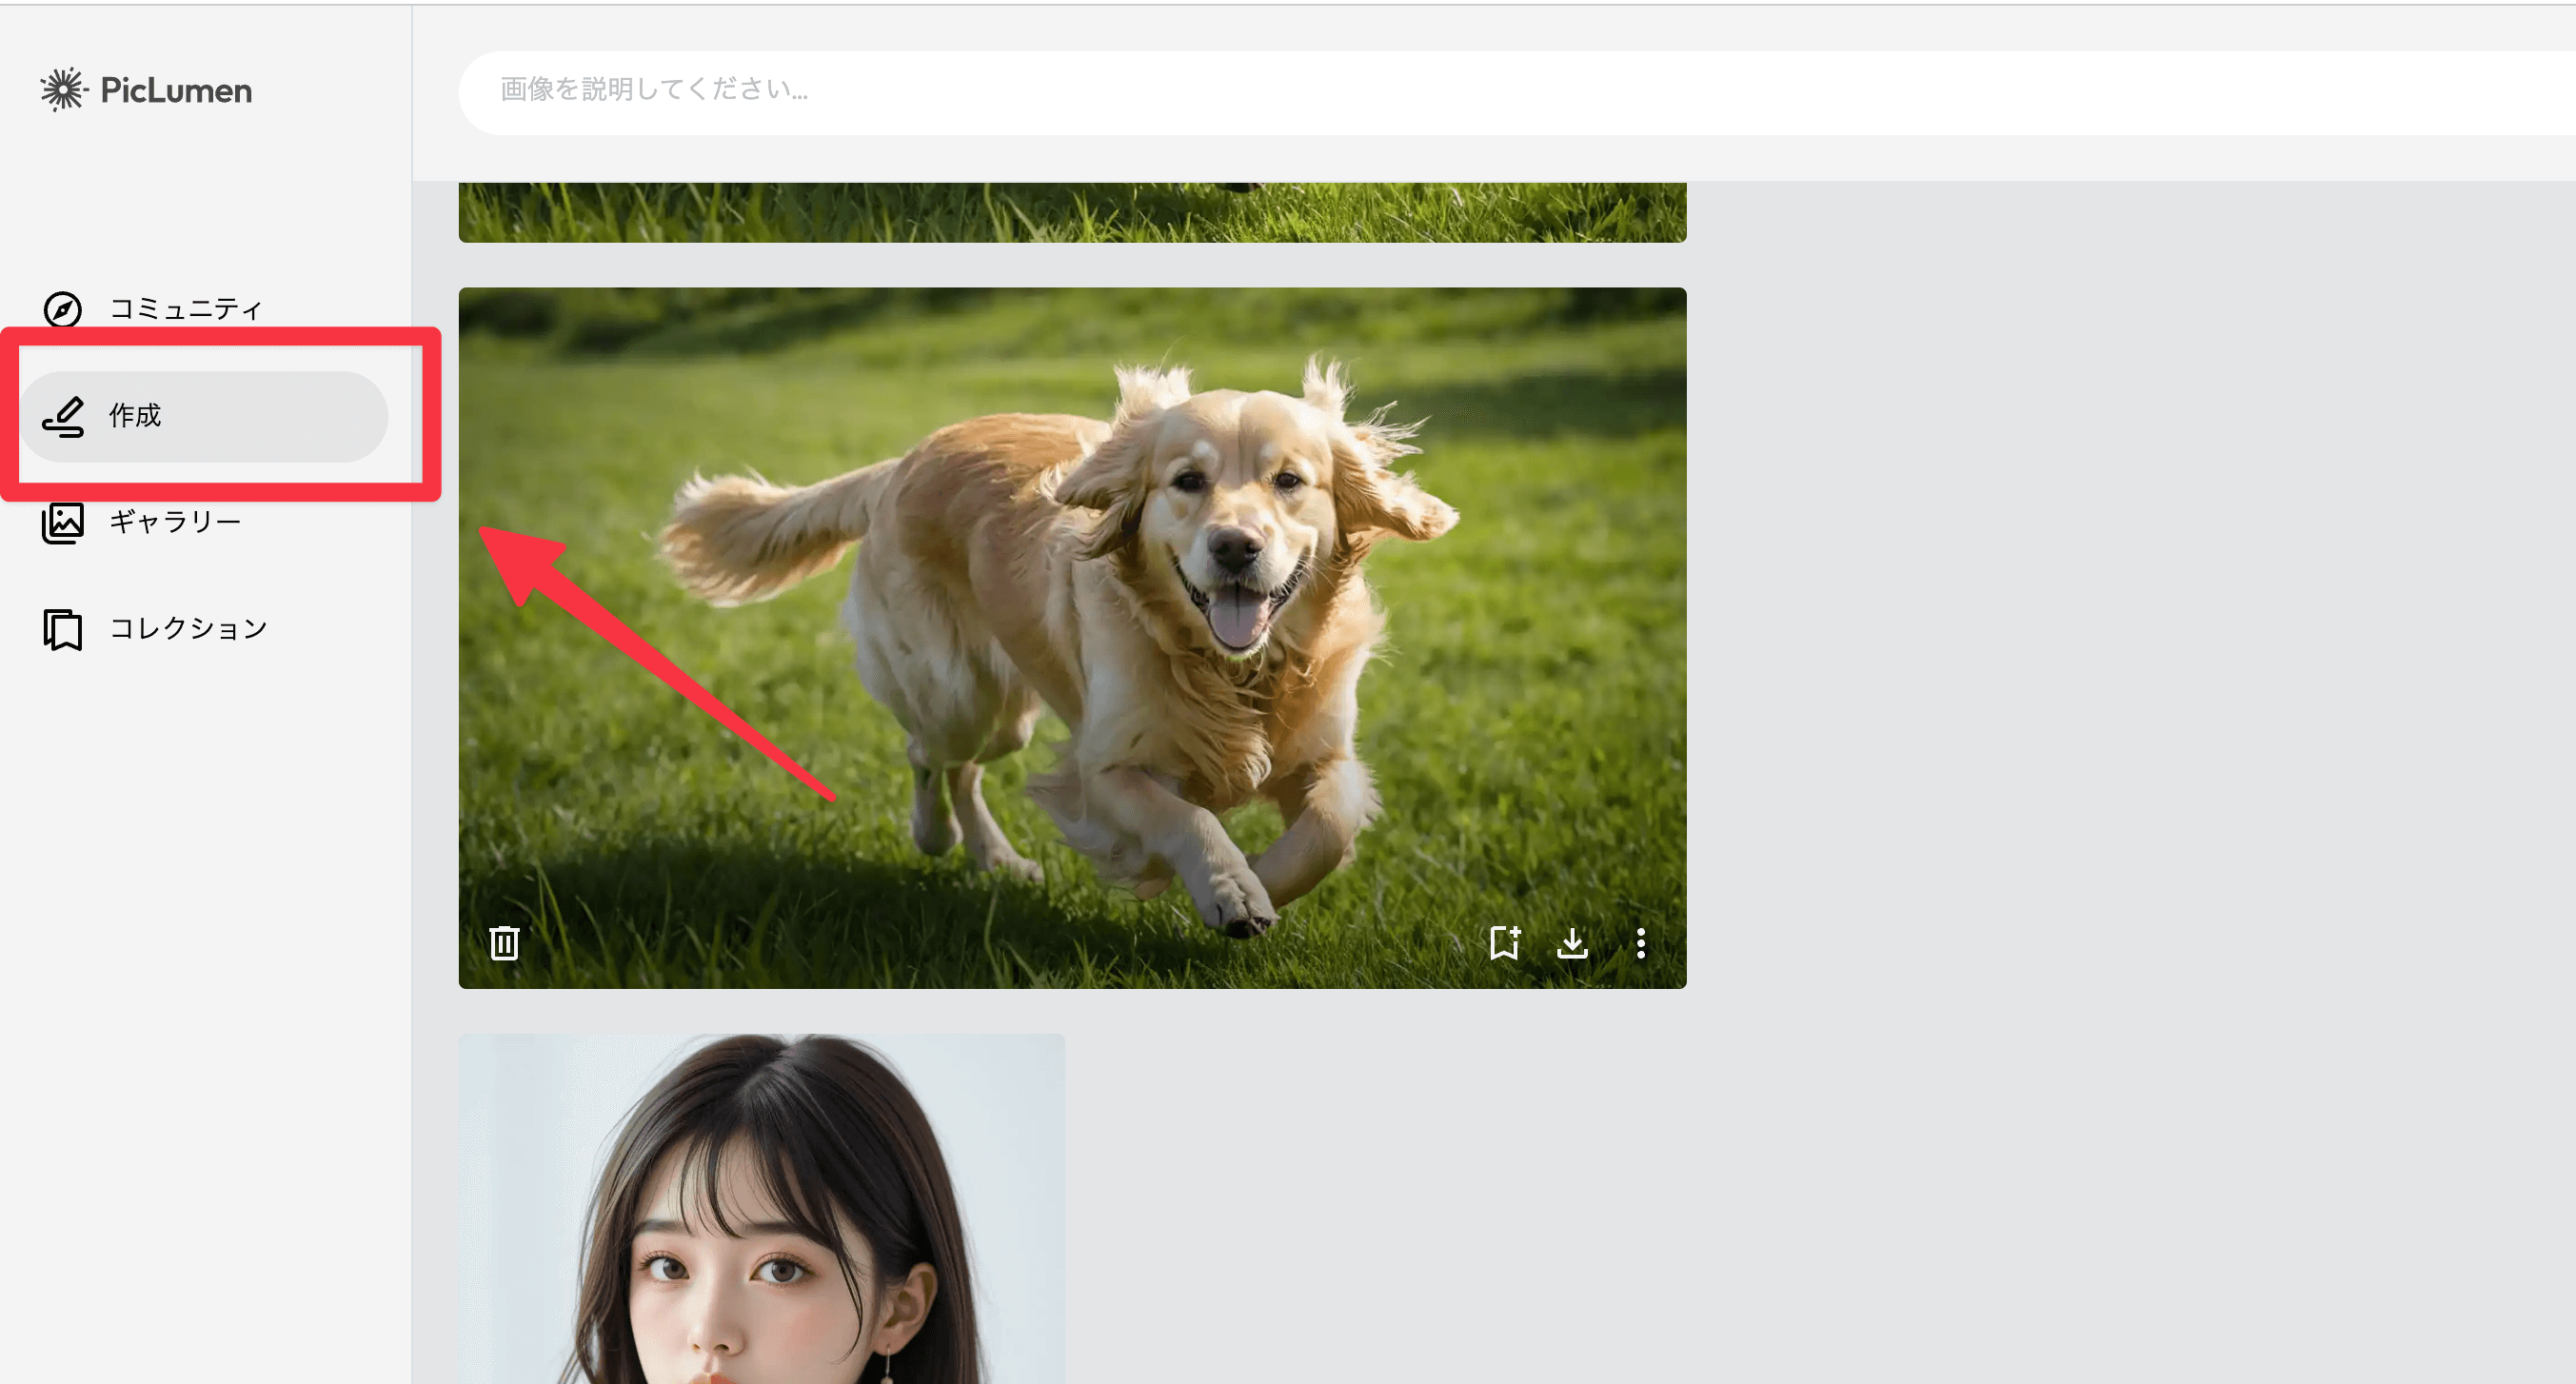The height and width of the screenshot is (1384, 2576).
Task: Click the PicLumen sunburst logo icon
Action: tap(63, 90)
